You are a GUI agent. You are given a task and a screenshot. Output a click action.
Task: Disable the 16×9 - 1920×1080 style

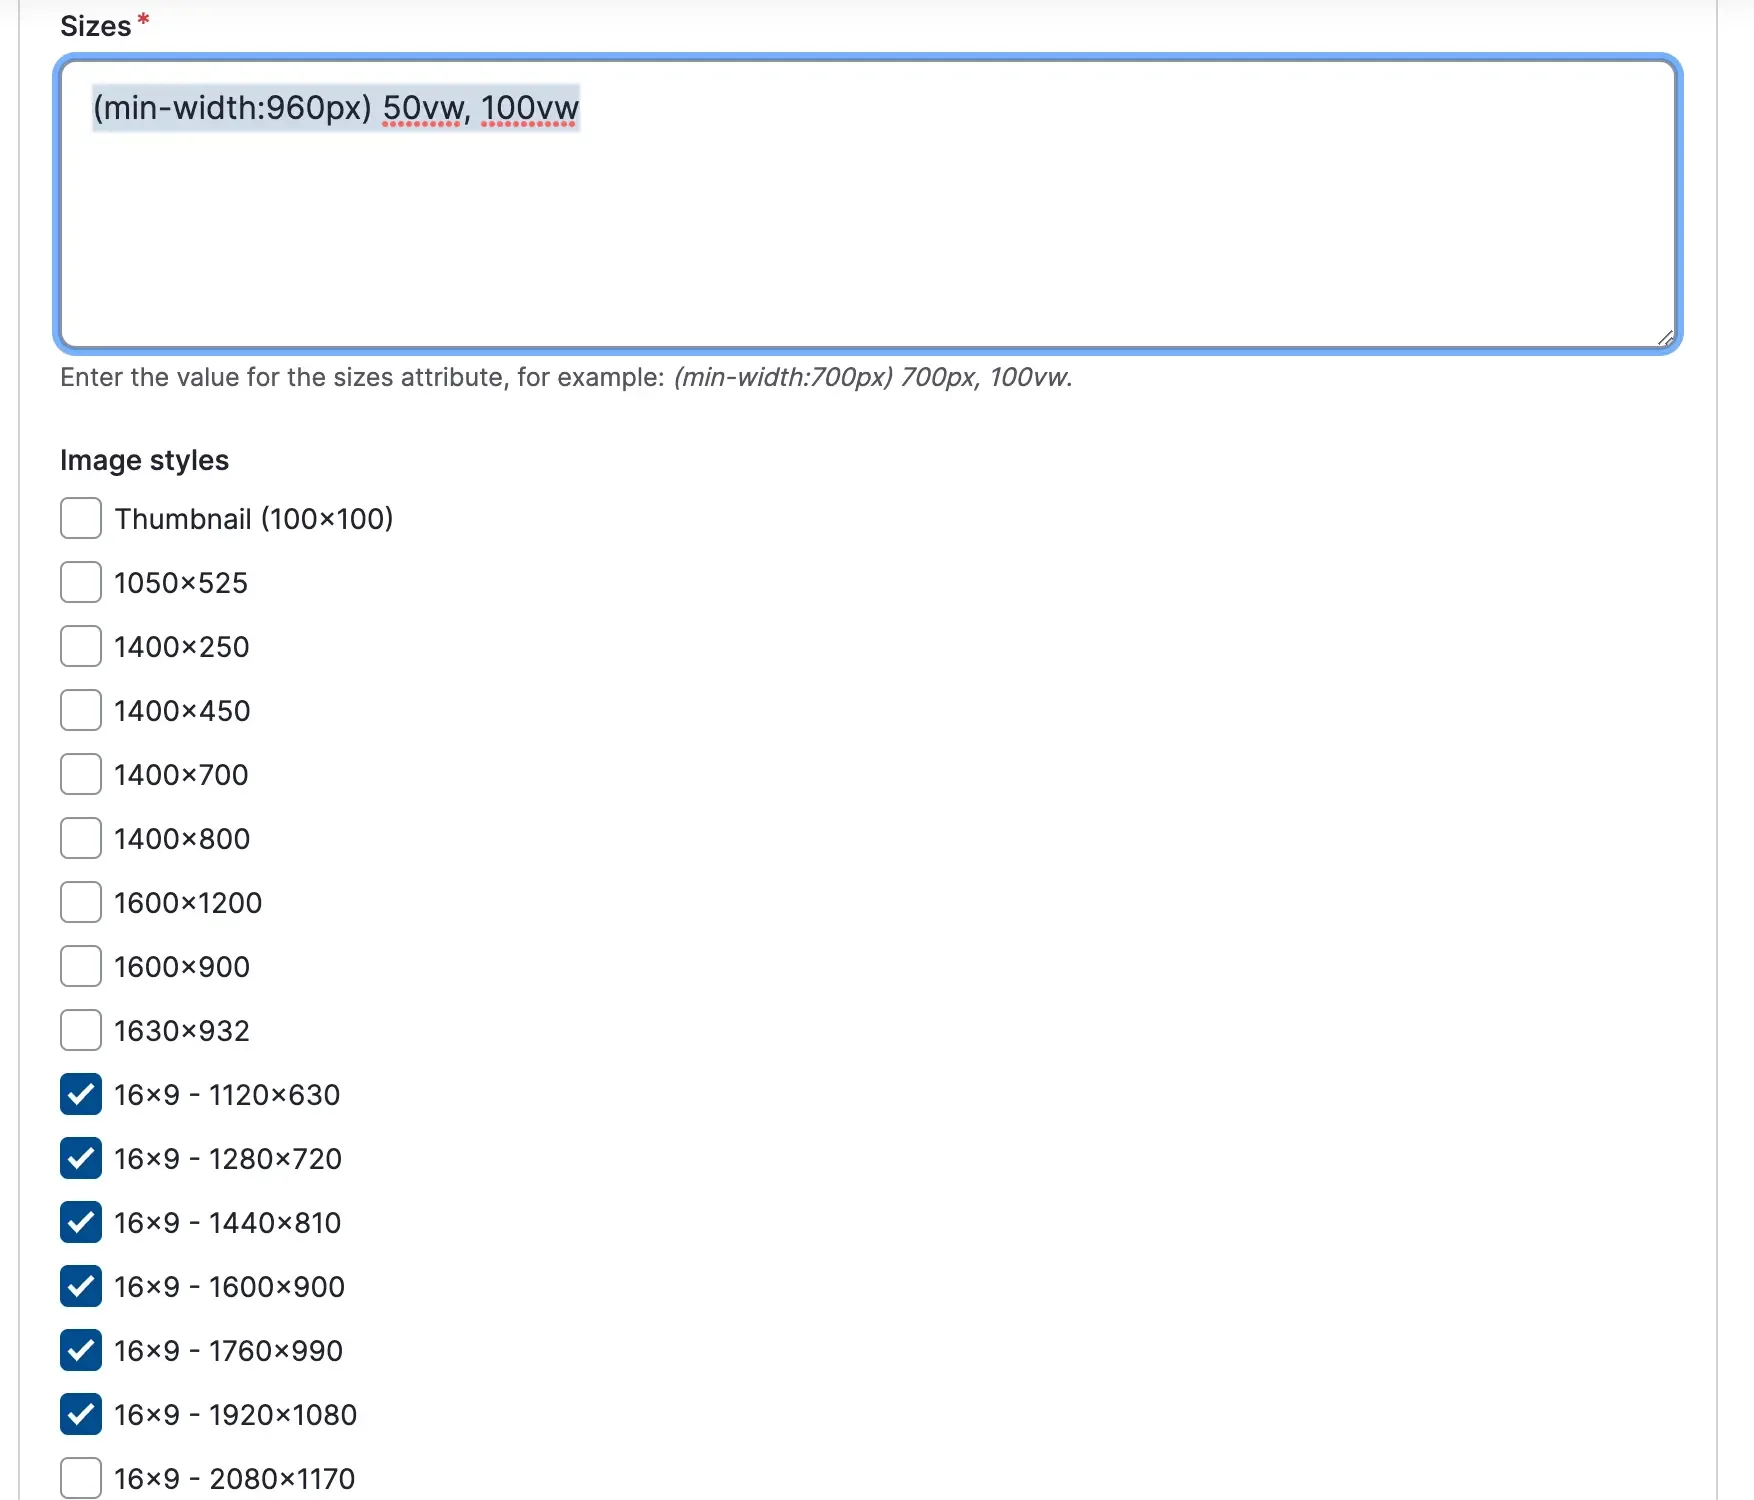tap(80, 1414)
